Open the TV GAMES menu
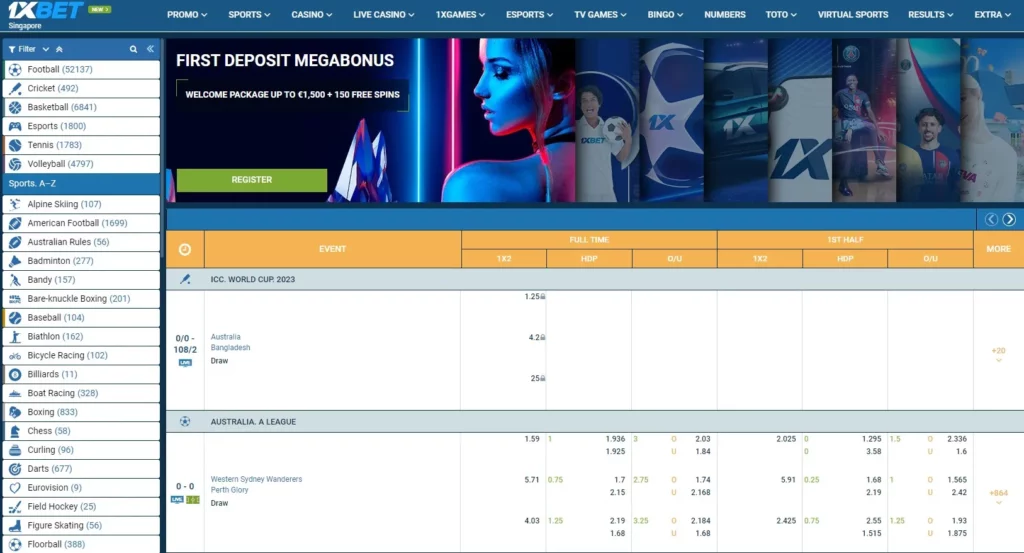Viewport: 1024px width, 553px height. click(600, 14)
